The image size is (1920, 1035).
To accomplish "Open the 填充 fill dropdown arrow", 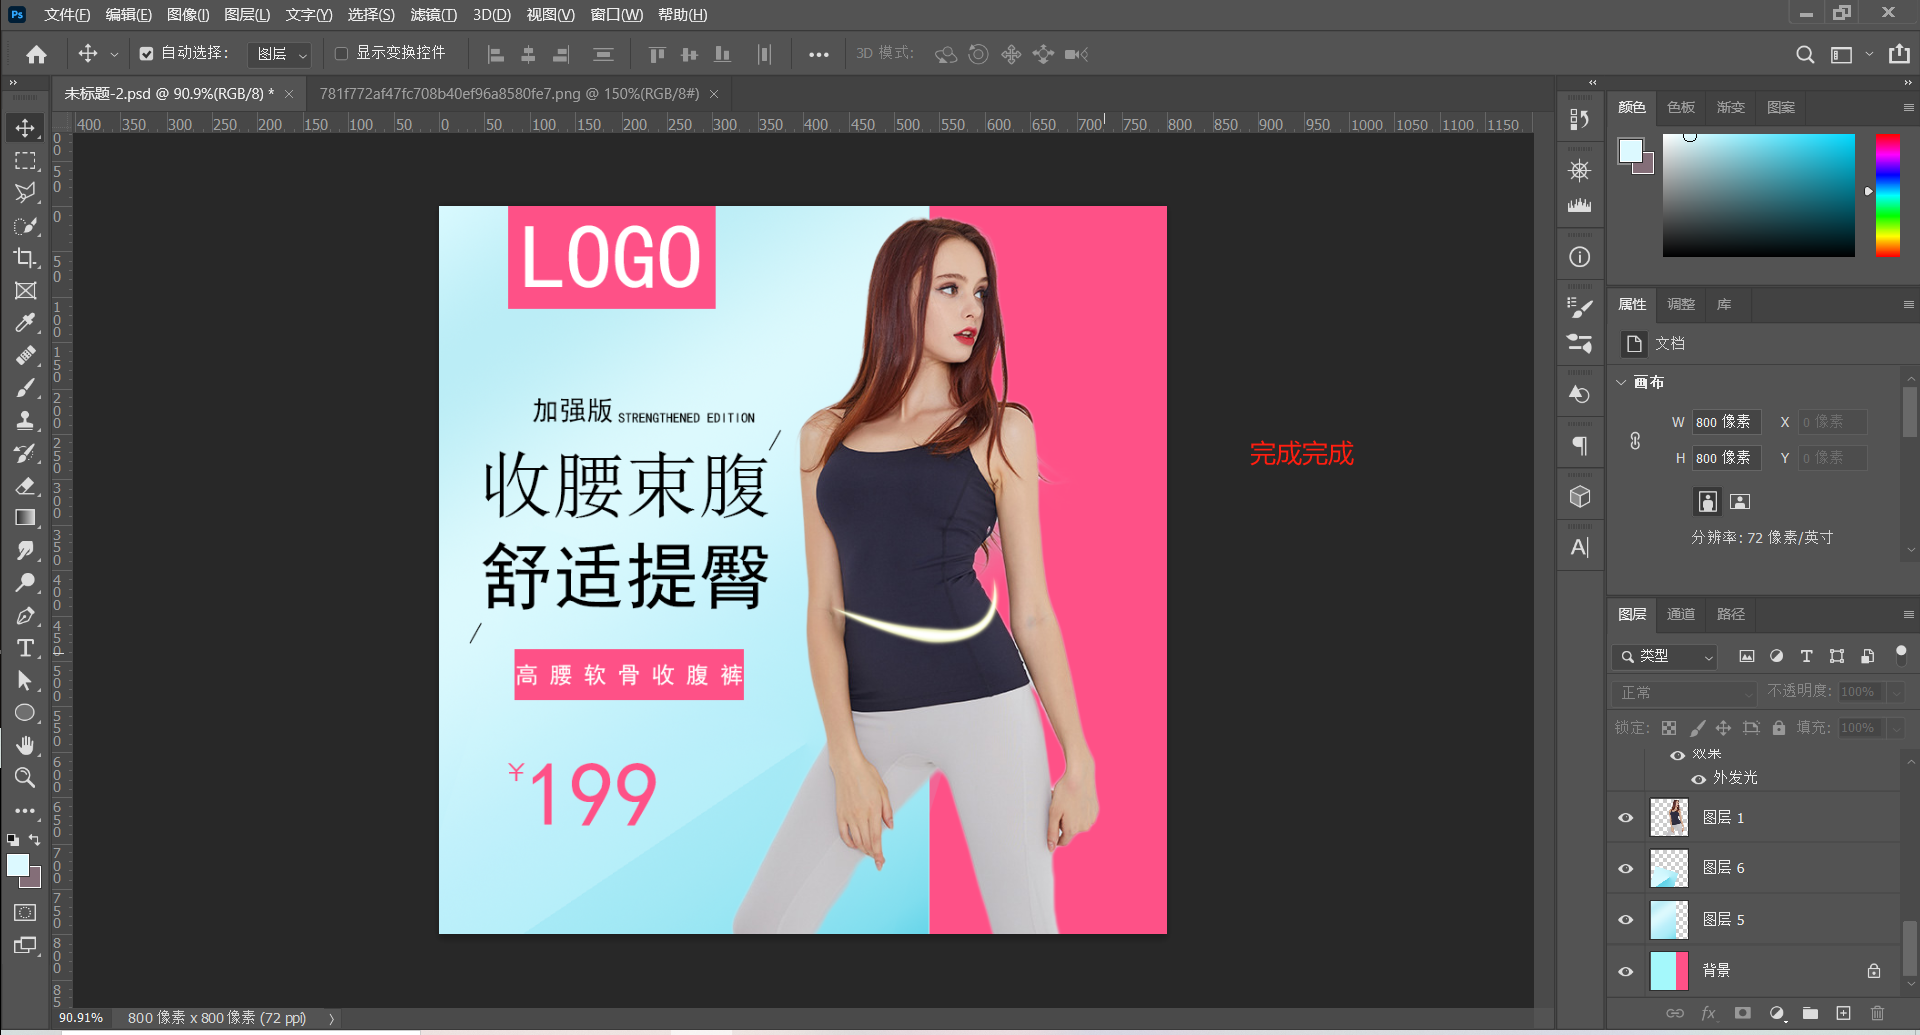I will tap(1896, 728).
